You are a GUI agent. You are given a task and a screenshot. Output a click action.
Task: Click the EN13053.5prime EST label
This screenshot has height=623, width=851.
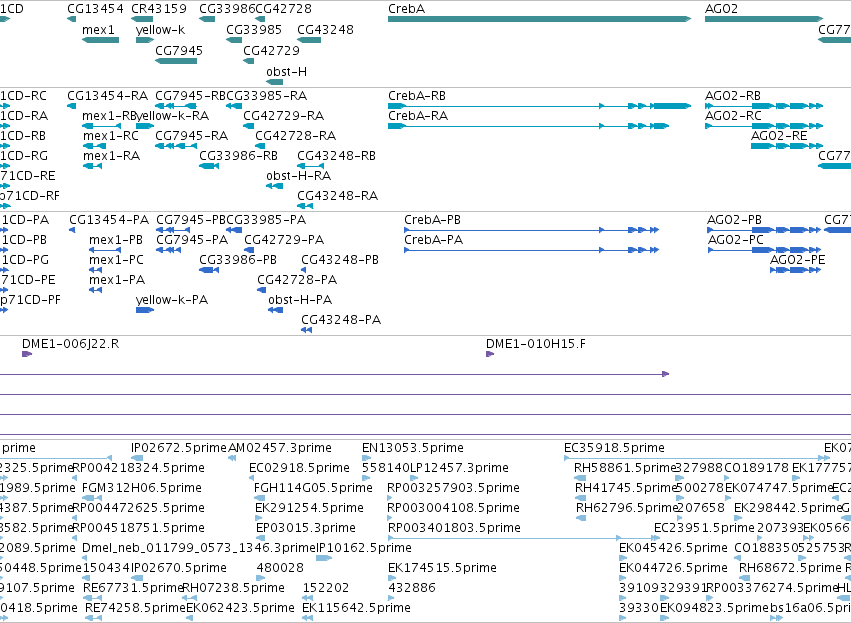413,448
